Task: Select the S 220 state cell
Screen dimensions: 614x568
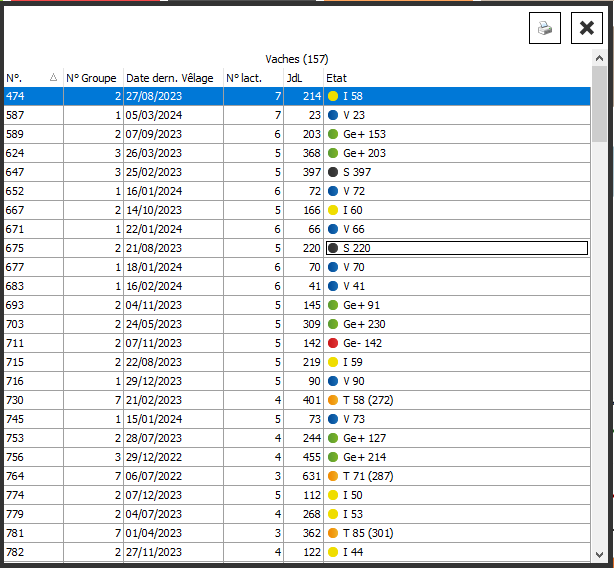Action: [x=456, y=248]
